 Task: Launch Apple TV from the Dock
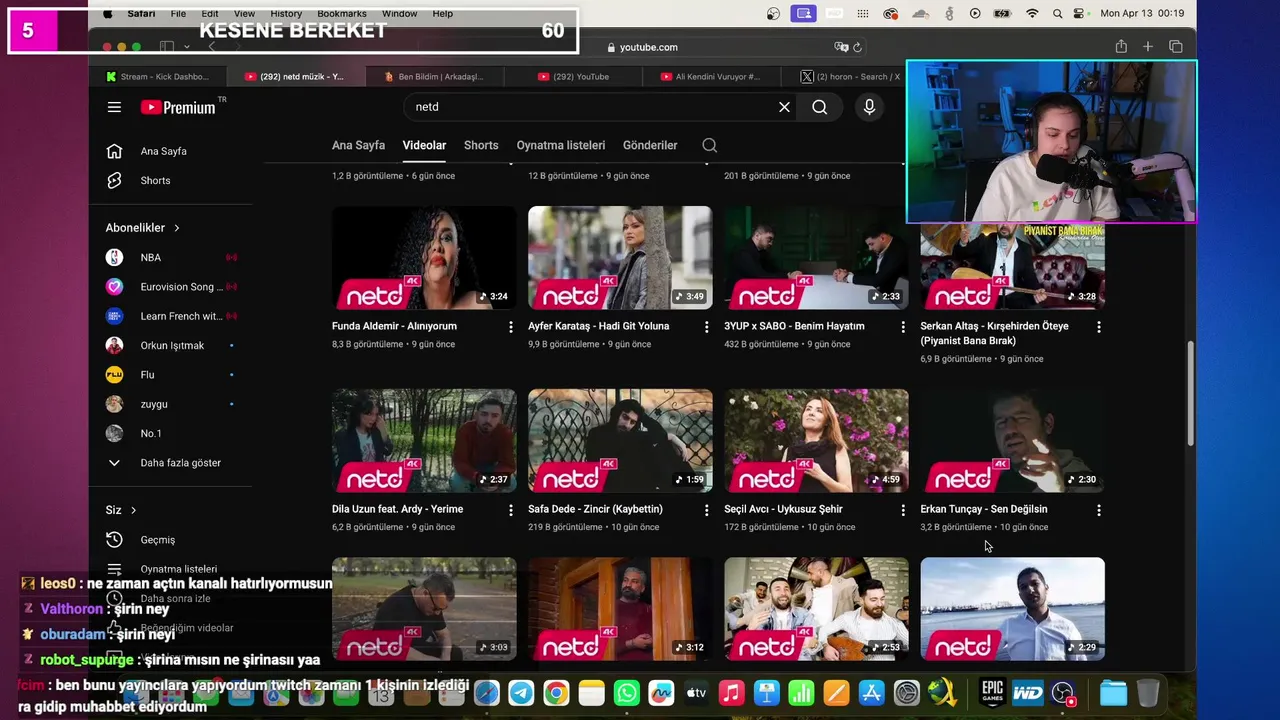(696, 693)
